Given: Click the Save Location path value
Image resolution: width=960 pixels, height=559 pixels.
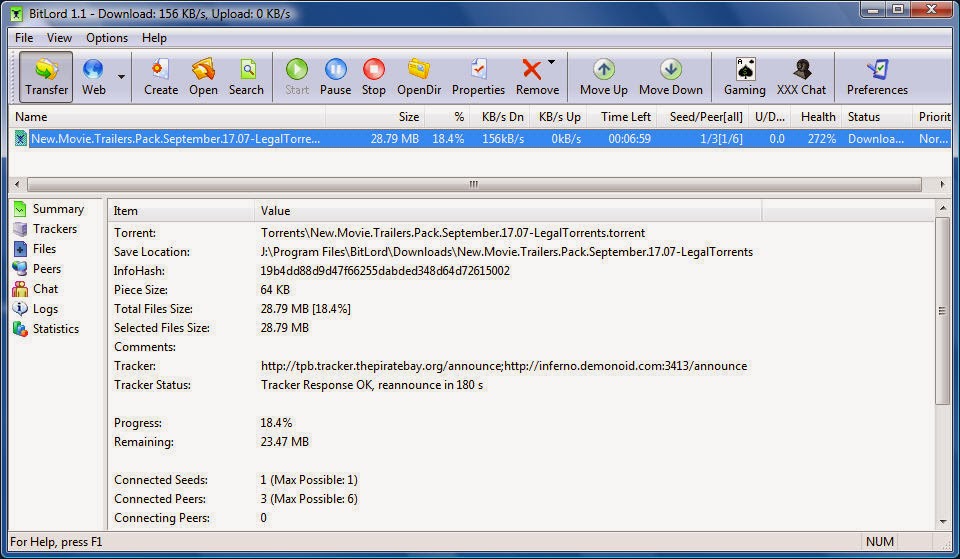Looking at the screenshot, I should (x=506, y=252).
